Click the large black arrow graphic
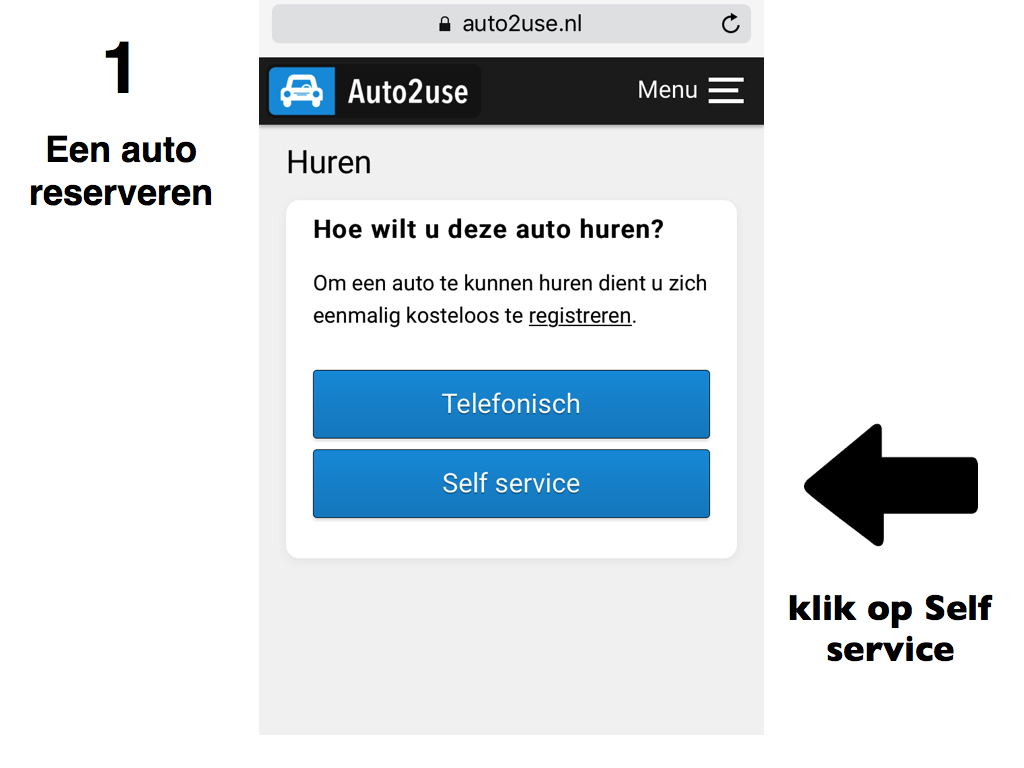This screenshot has width=1024, height=768. (x=891, y=485)
